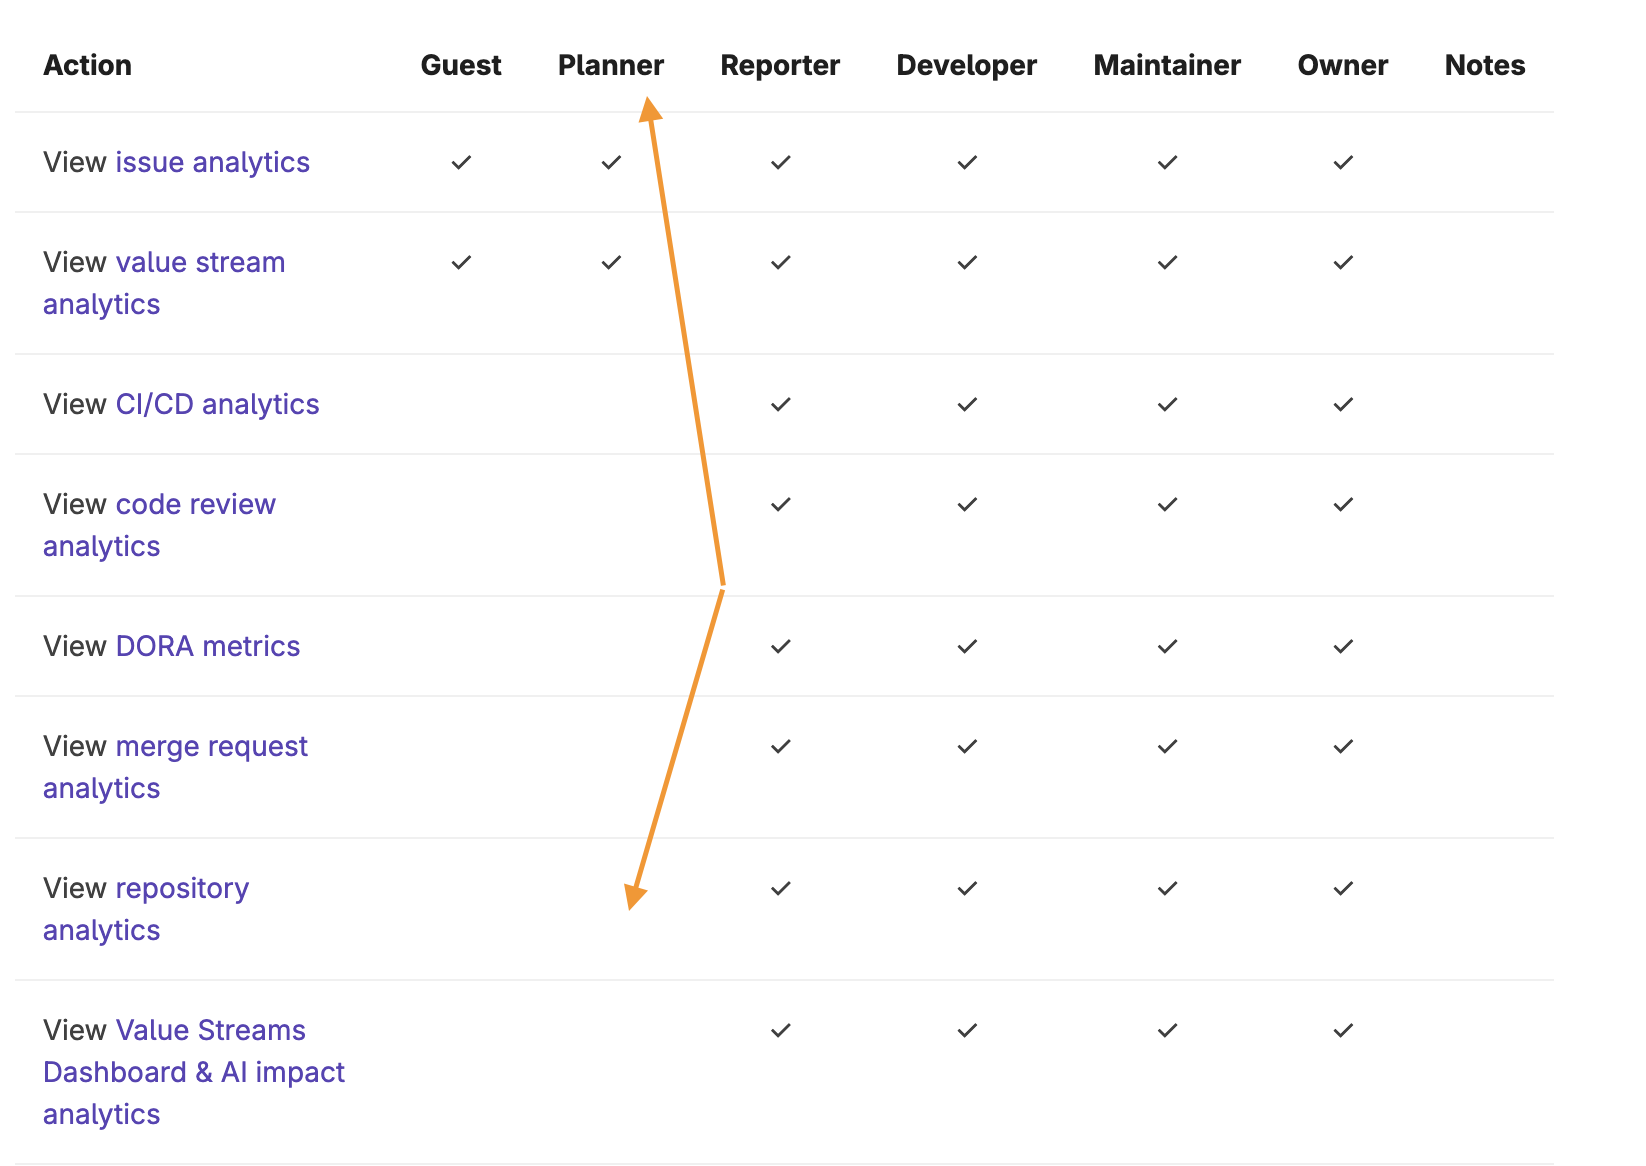1646x1166 pixels.
Task: Click Owner checkmark for merge request analytics
Action: [x=1343, y=746]
